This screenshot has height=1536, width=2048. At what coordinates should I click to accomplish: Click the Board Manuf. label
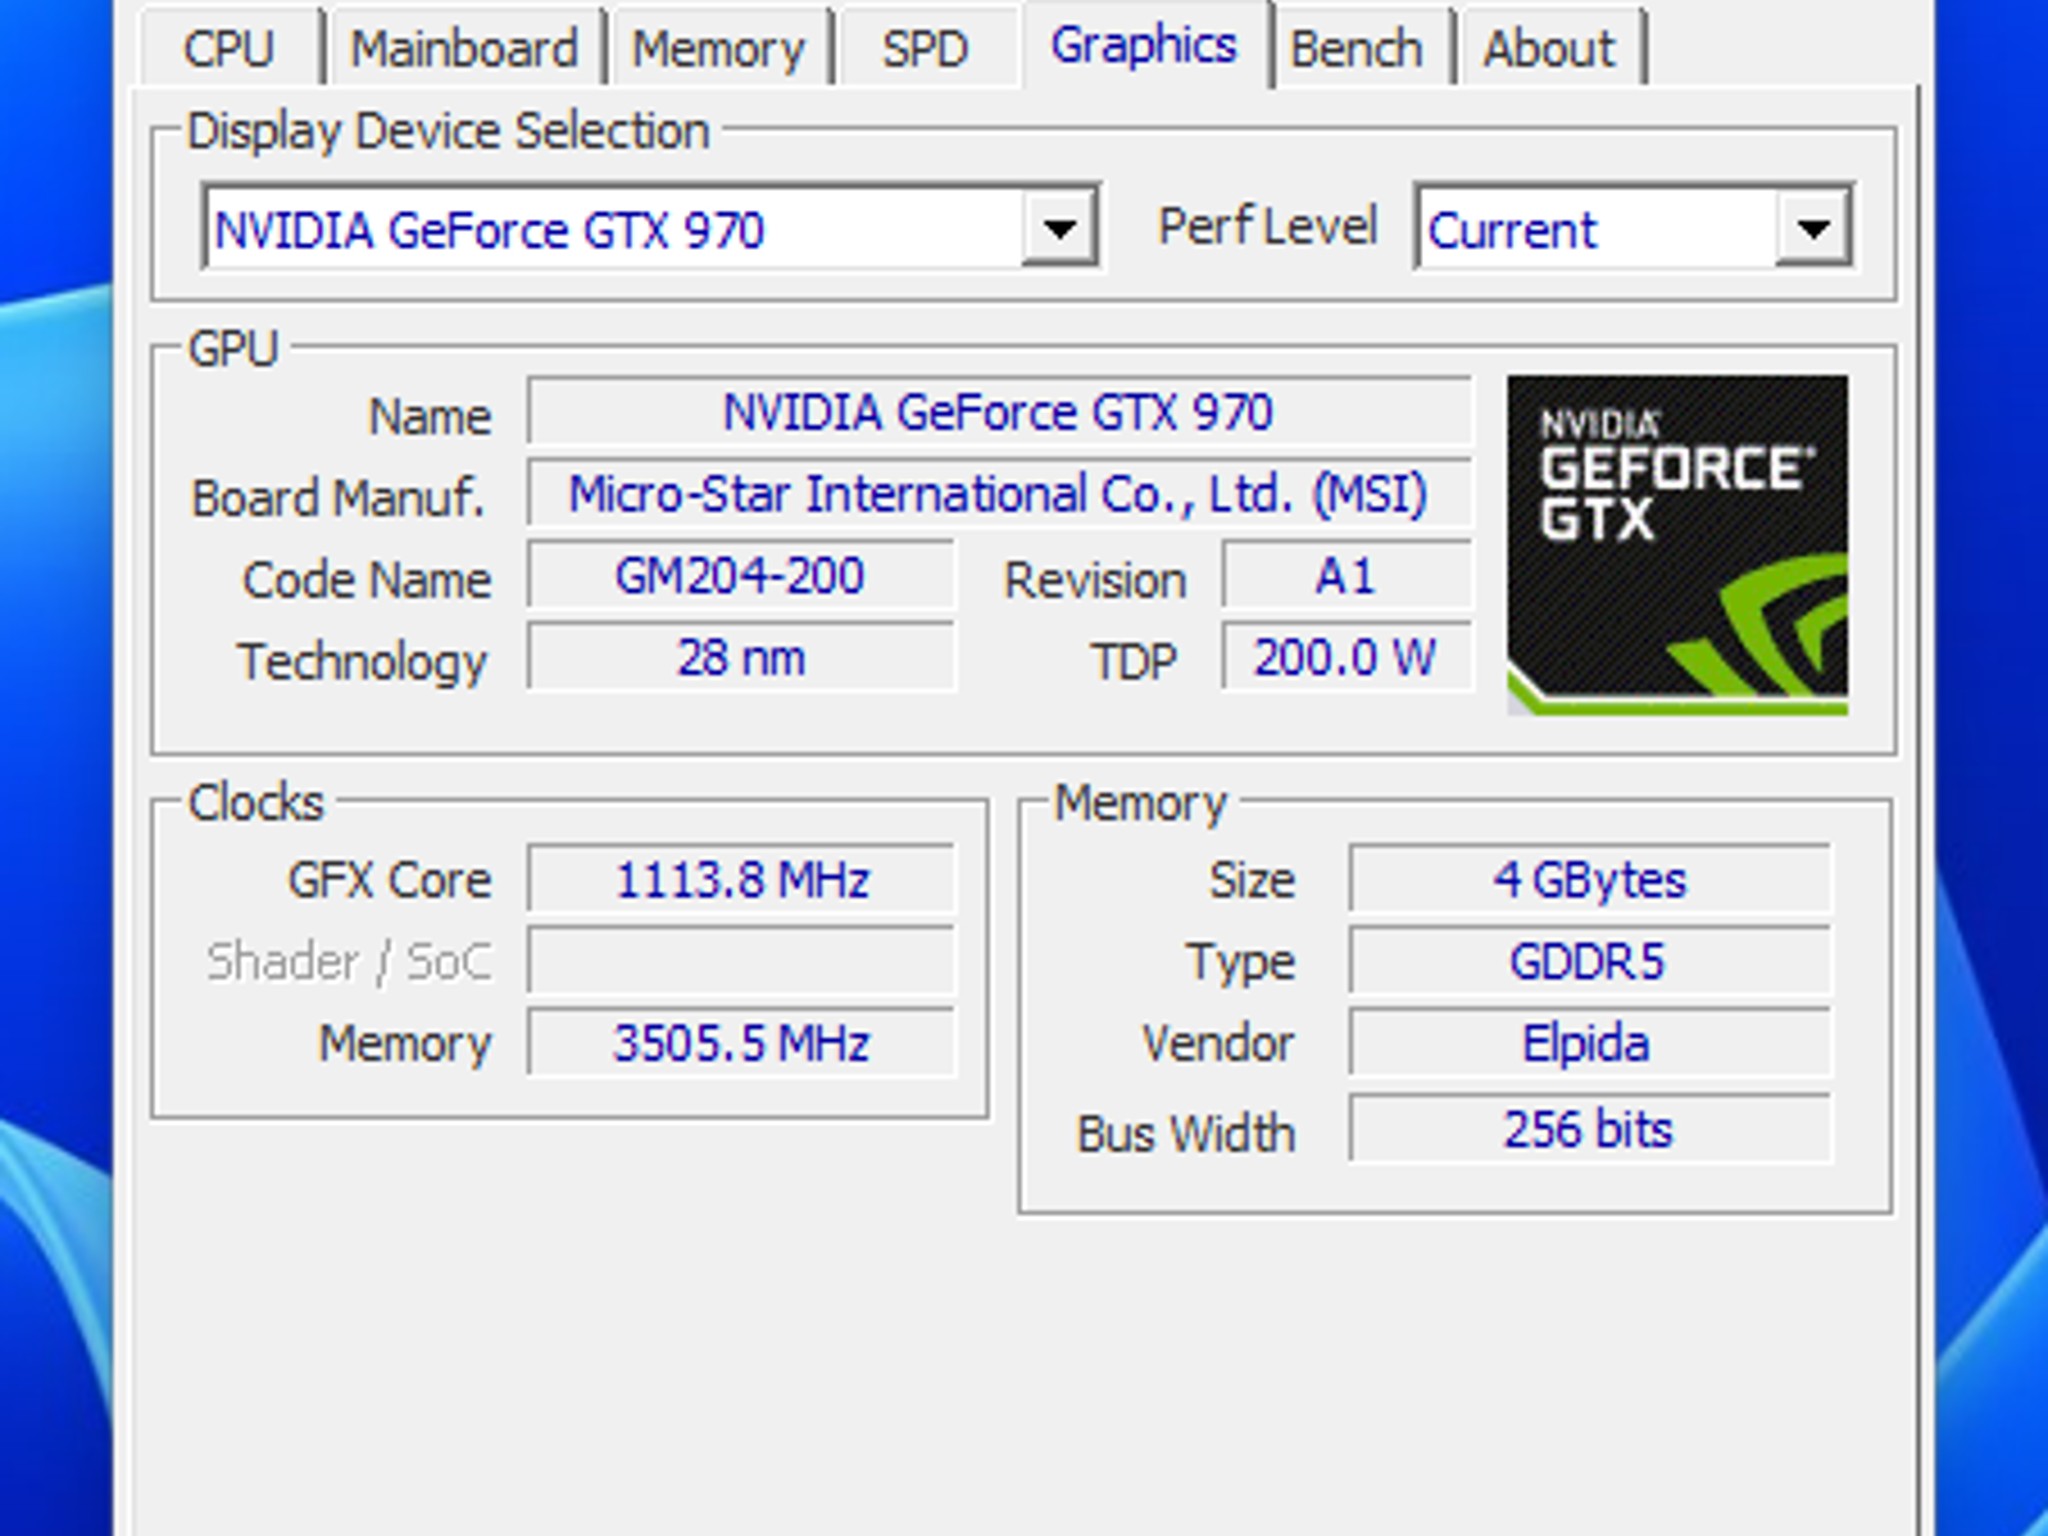(x=338, y=497)
